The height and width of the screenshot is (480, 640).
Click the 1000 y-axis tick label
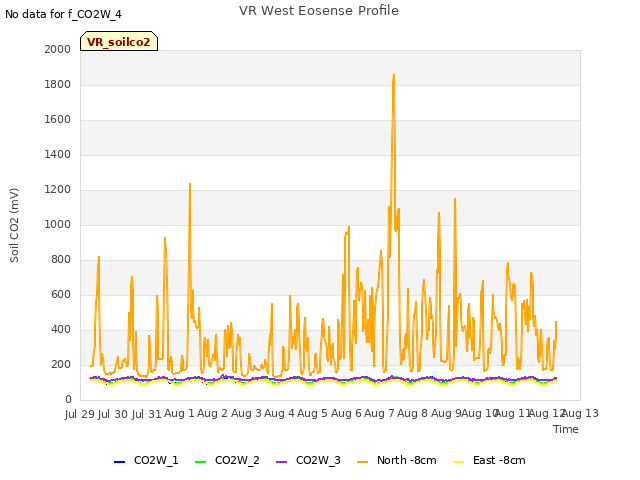coord(58,224)
